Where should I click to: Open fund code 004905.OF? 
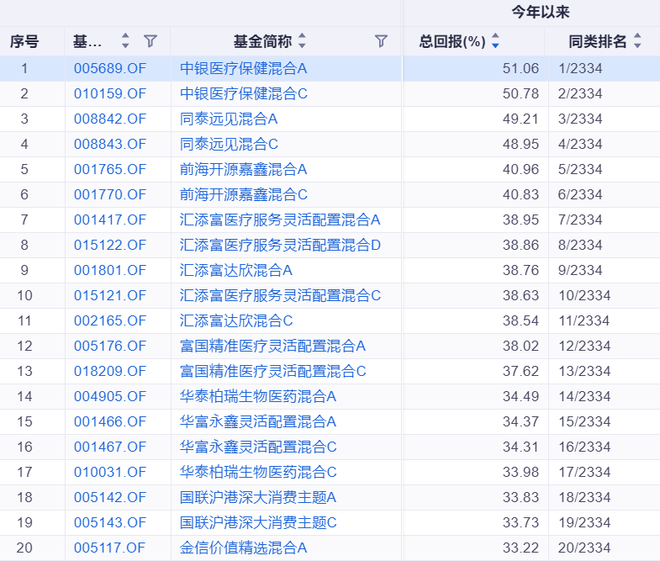pos(110,396)
